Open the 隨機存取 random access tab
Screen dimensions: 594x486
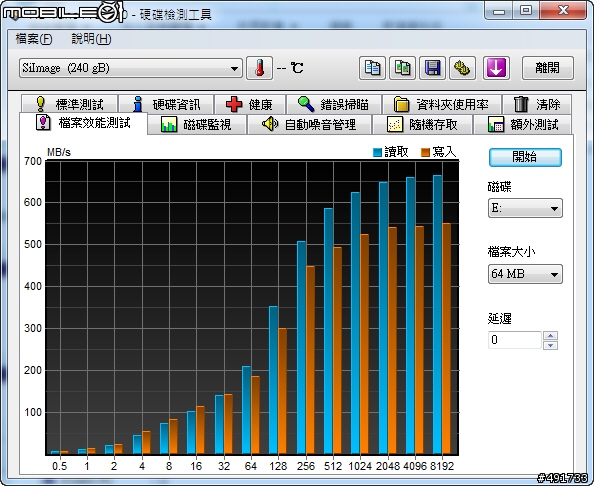pyautogui.click(x=422, y=124)
